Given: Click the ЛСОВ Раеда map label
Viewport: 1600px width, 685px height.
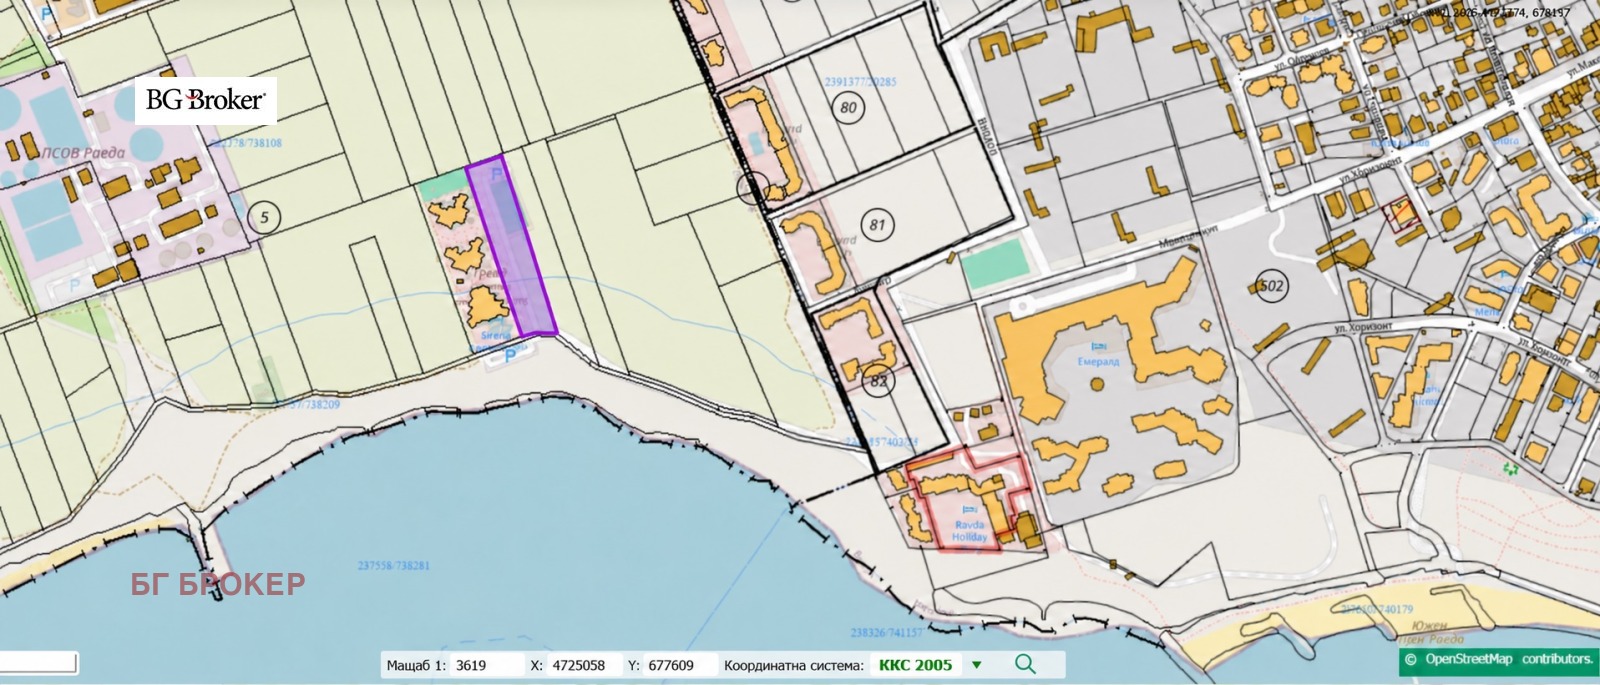Looking at the screenshot, I should coord(84,153).
